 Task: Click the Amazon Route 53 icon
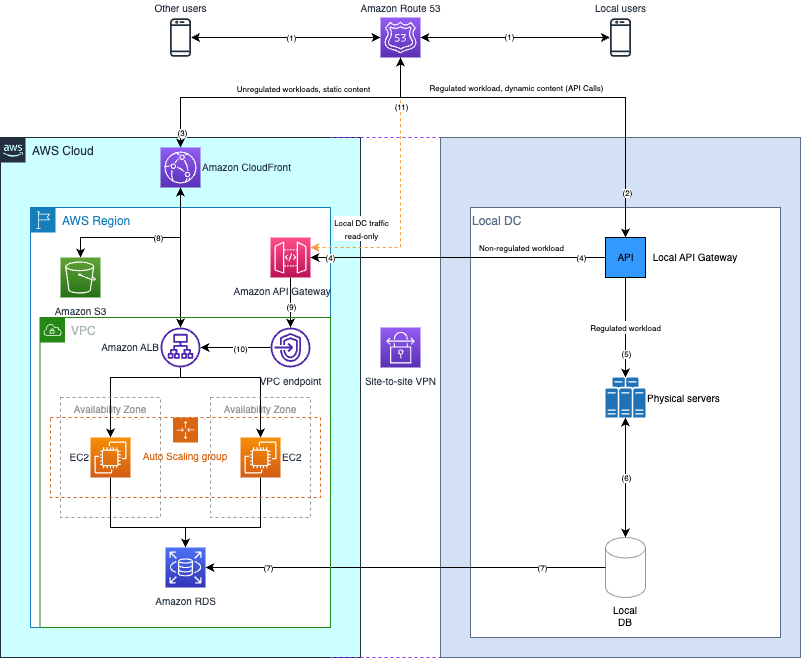point(400,37)
